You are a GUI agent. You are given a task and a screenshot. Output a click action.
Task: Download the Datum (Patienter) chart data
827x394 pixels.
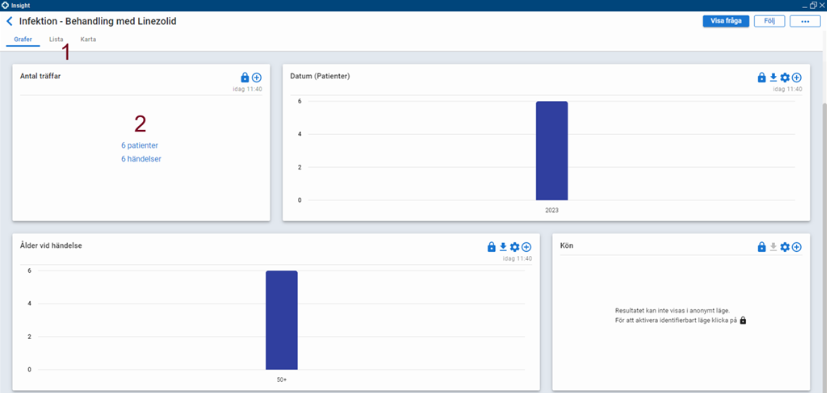pos(773,78)
